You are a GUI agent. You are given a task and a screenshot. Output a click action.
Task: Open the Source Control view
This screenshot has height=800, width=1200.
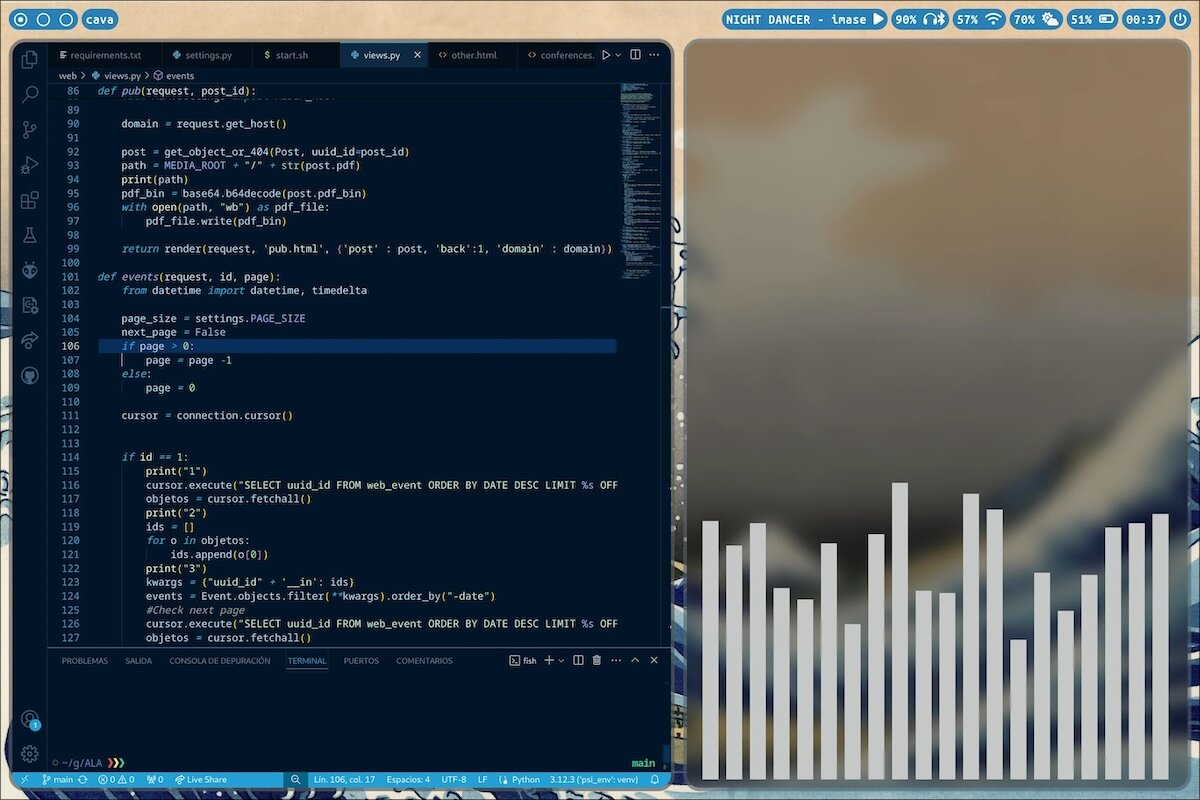(x=30, y=130)
